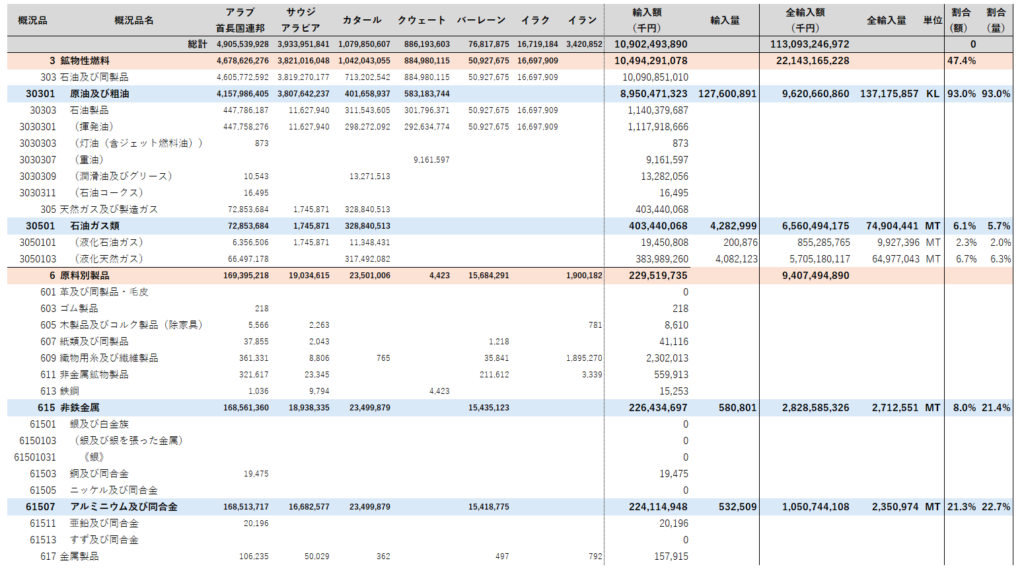Image resolution: width=1024 pixels, height=575 pixels.
Task: Click the サウジアラビア column header
Action: click(296, 20)
